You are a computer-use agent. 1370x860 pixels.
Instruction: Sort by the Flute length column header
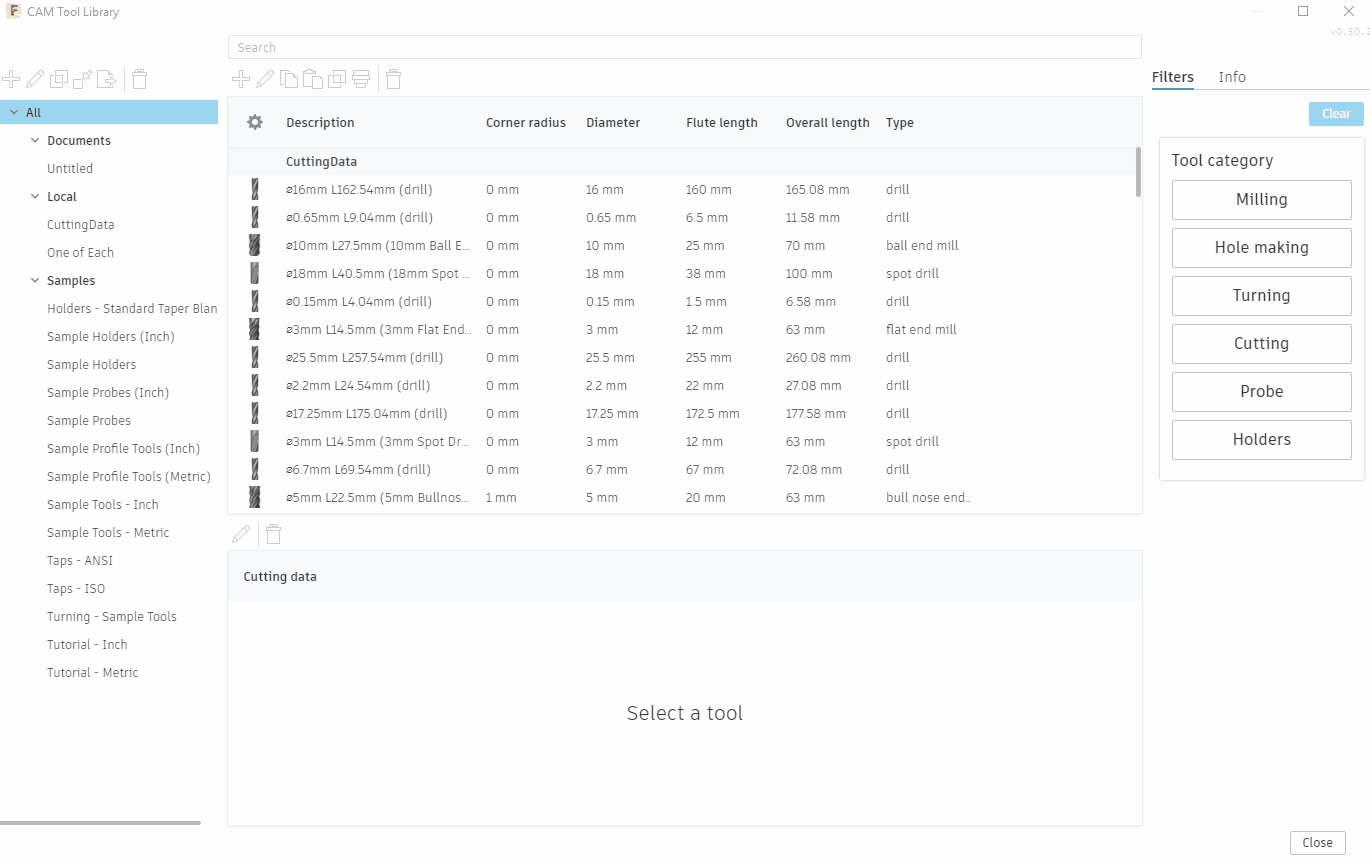722,123
